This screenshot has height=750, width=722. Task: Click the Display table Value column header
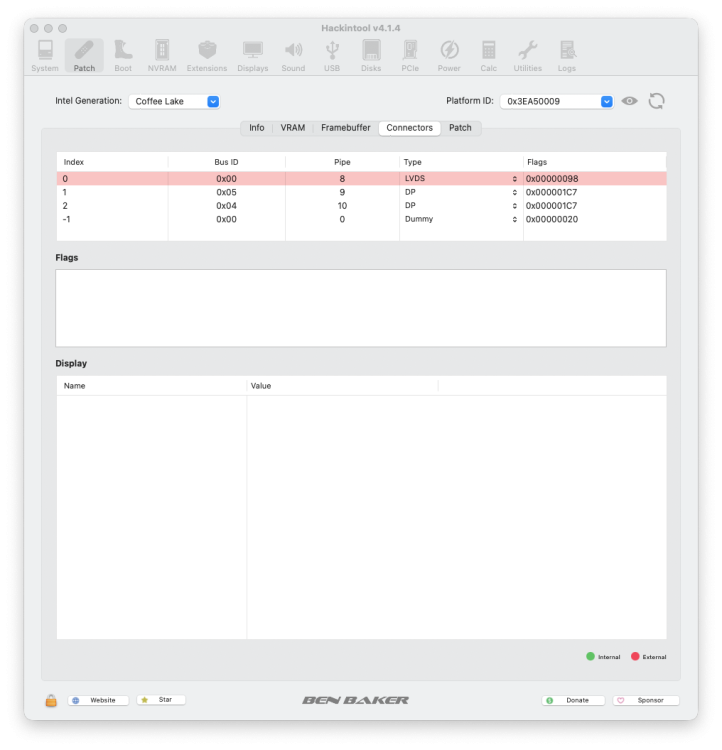[343, 386]
